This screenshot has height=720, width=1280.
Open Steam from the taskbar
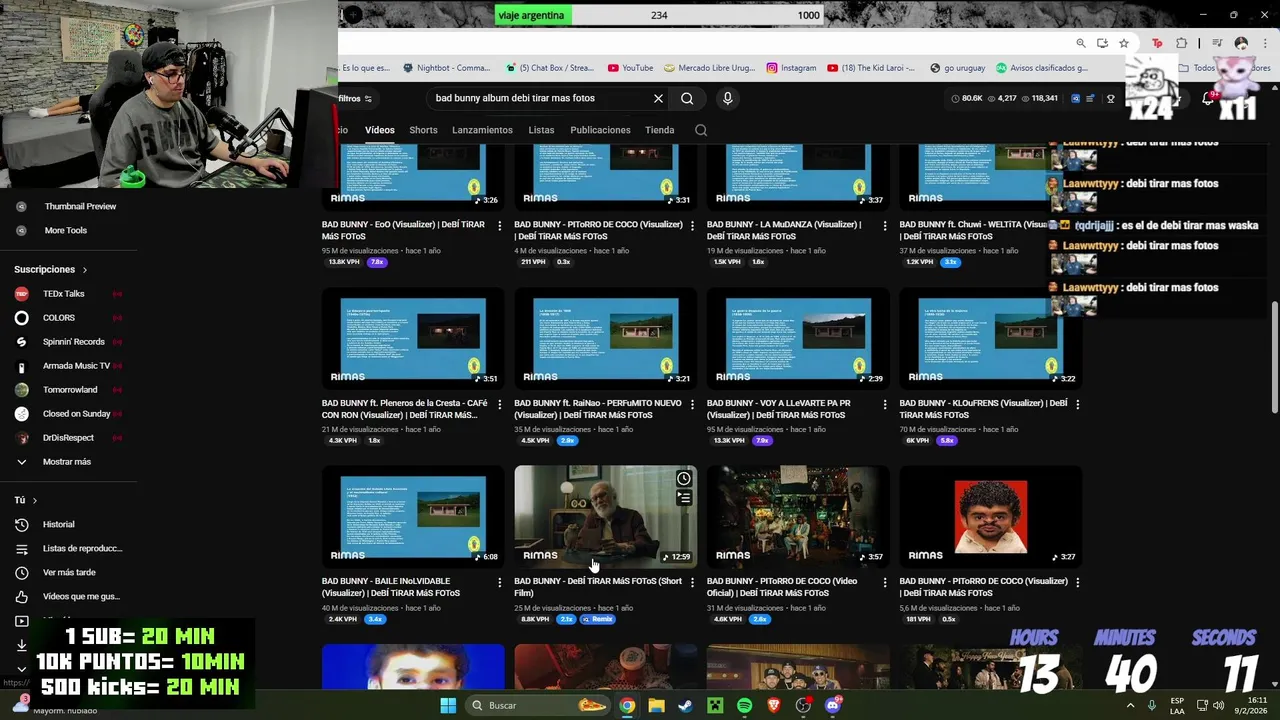click(685, 705)
